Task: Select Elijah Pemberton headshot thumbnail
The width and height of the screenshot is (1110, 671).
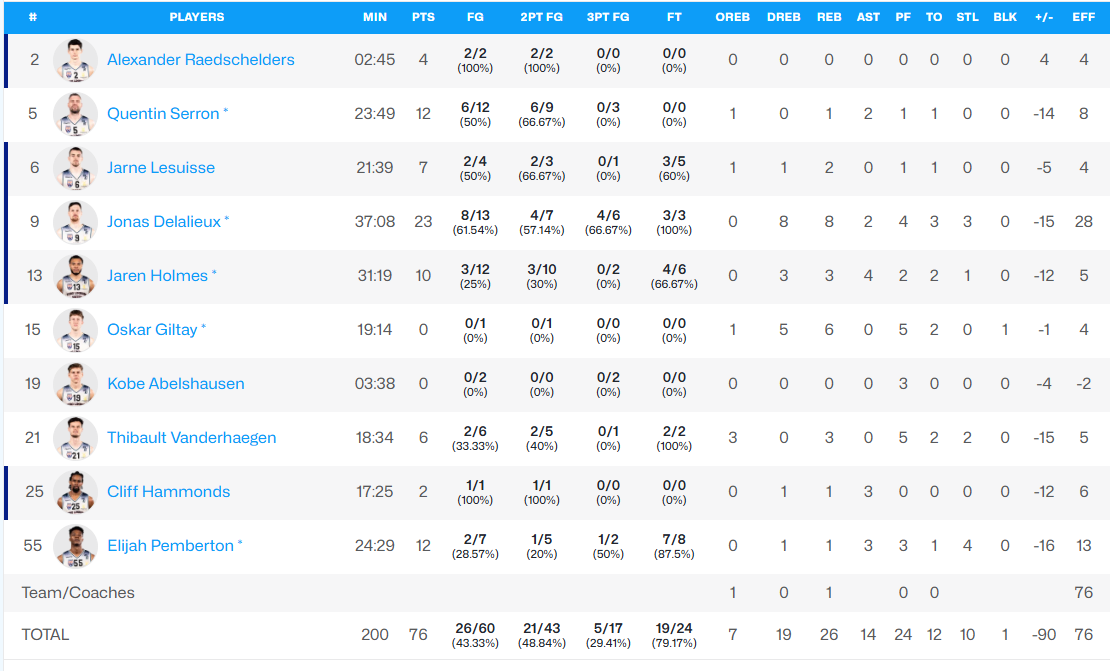Action: [75, 546]
